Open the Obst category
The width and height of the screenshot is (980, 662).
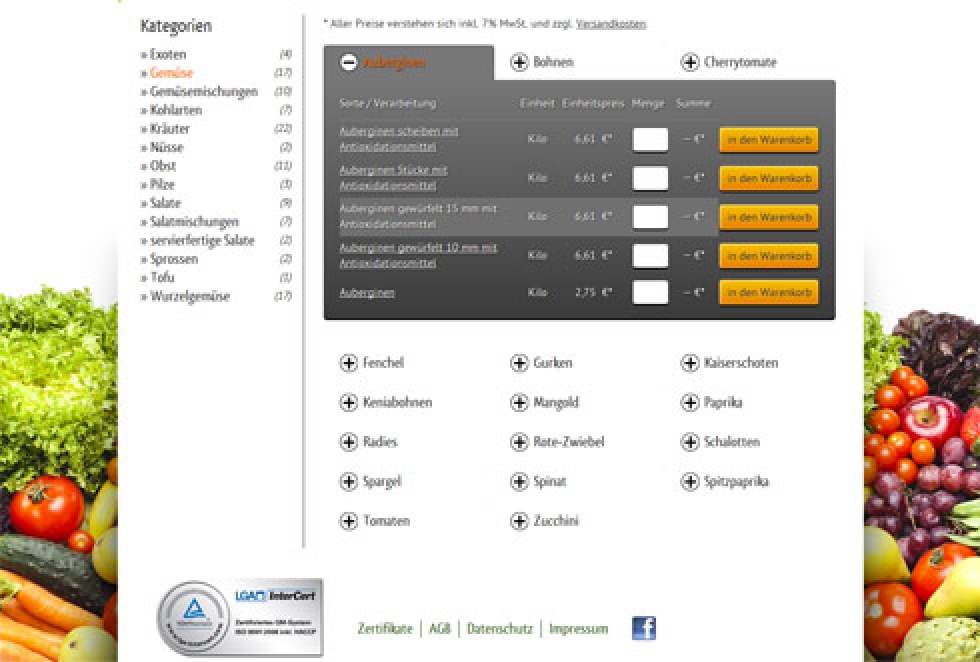click(163, 166)
